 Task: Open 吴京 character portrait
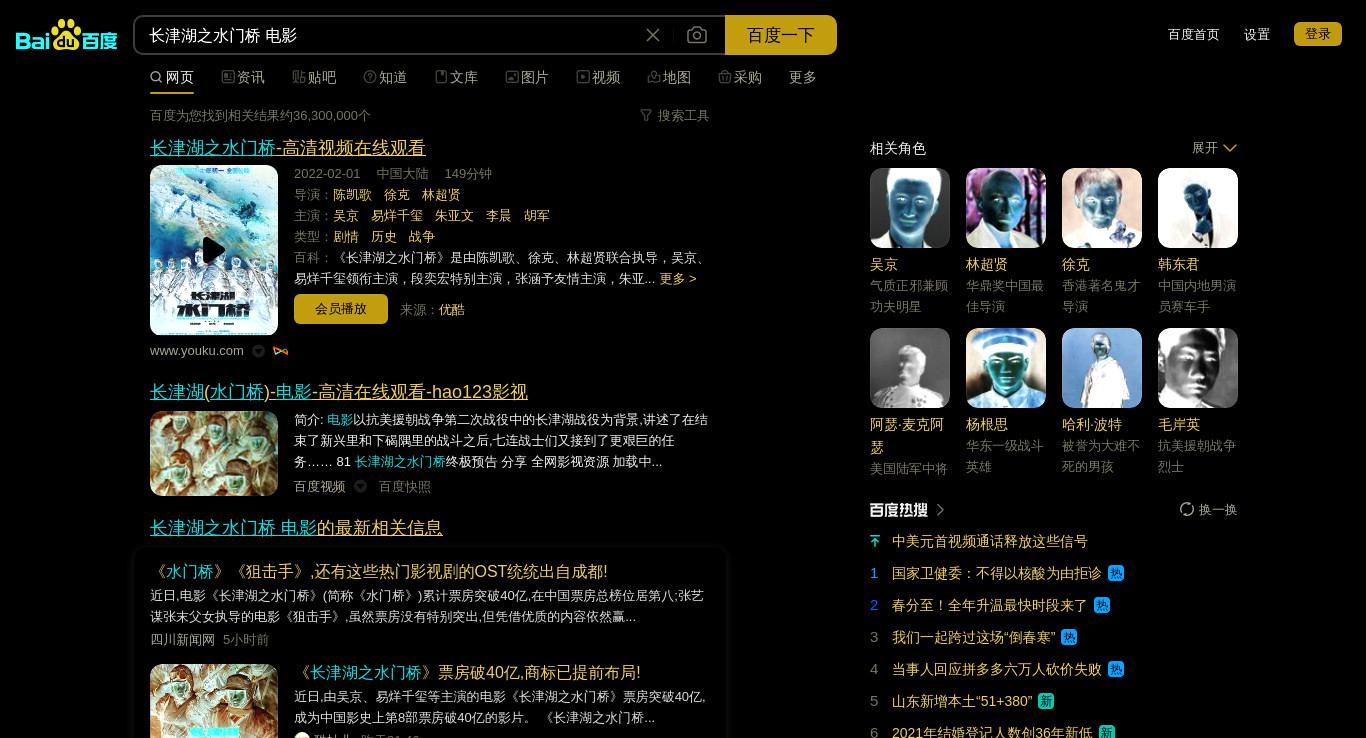tap(910, 208)
